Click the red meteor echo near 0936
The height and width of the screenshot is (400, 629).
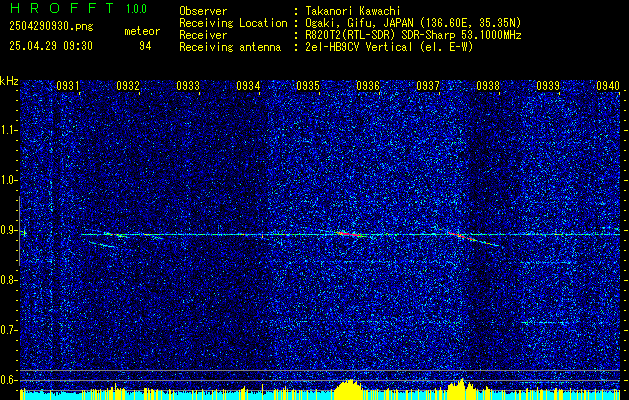348,234
